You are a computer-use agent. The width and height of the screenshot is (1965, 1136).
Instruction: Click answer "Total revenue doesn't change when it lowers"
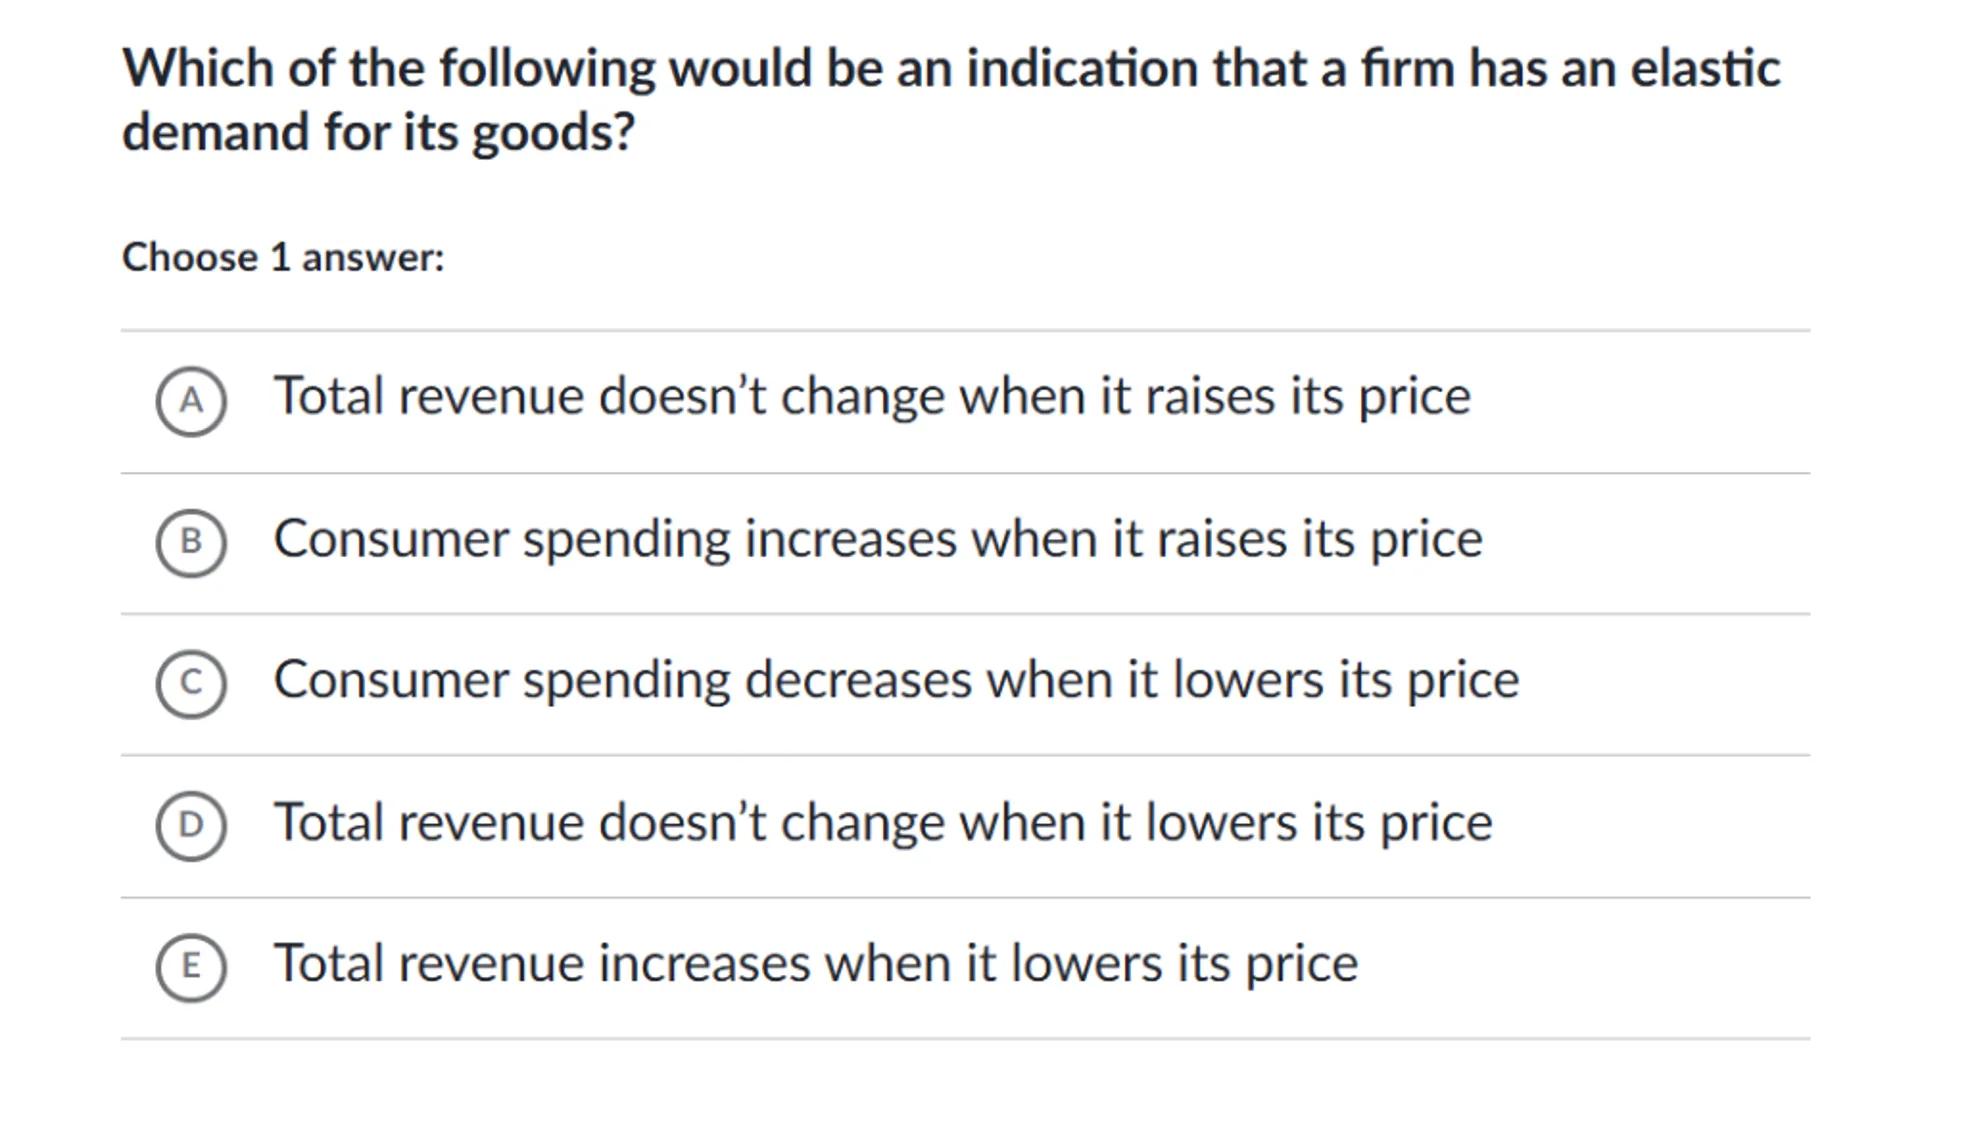(883, 822)
